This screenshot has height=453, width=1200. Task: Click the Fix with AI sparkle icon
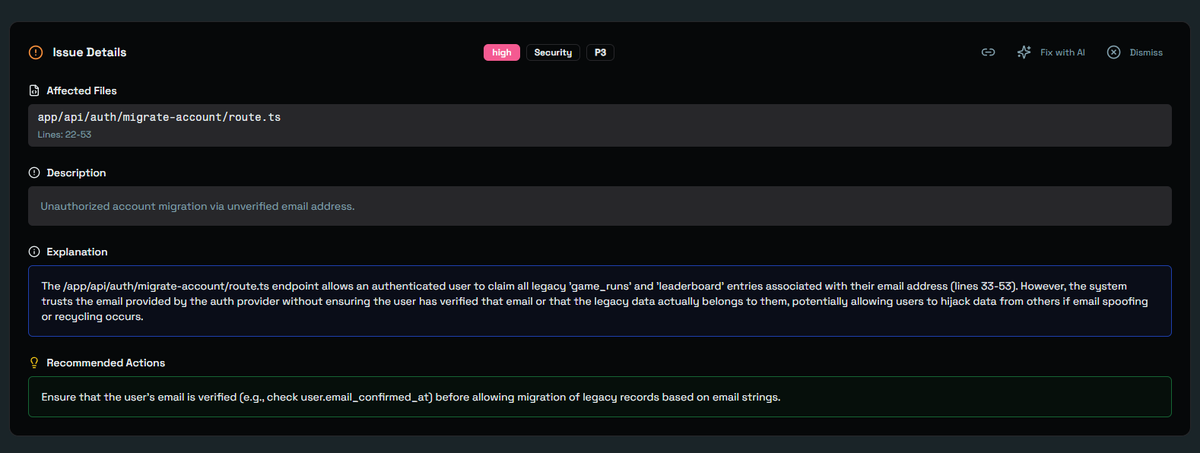pos(1024,52)
